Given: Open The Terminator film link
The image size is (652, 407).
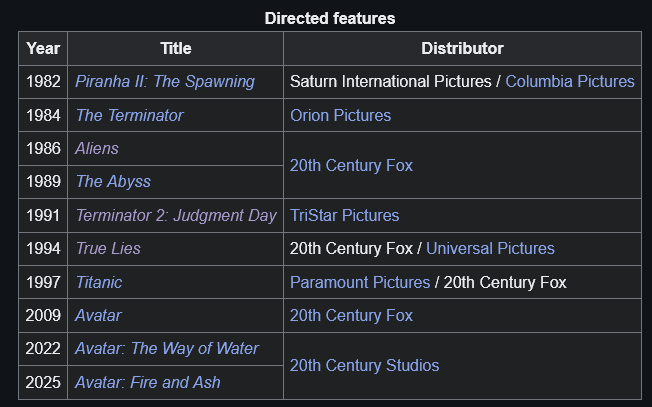Looking at the screenshot, I should point(129,115).
